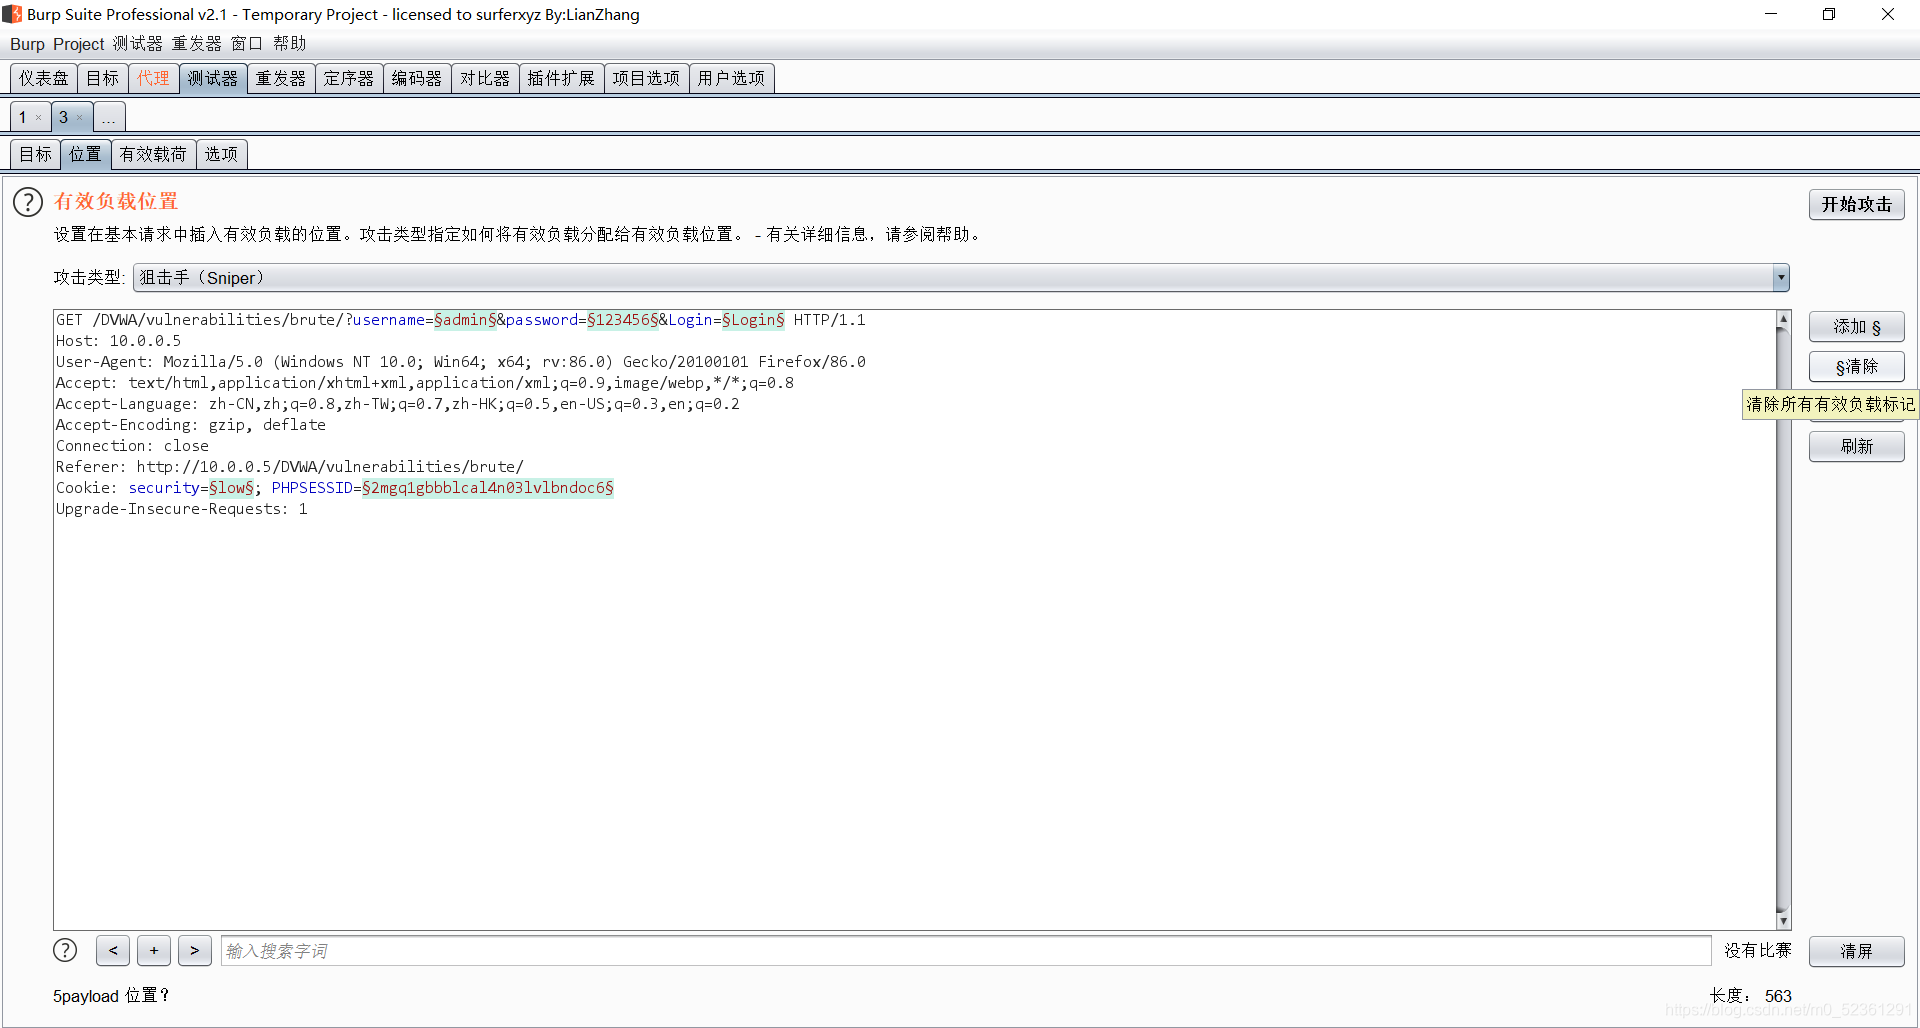Switch to the top-level 目标 tab

(x=103, y=78)
